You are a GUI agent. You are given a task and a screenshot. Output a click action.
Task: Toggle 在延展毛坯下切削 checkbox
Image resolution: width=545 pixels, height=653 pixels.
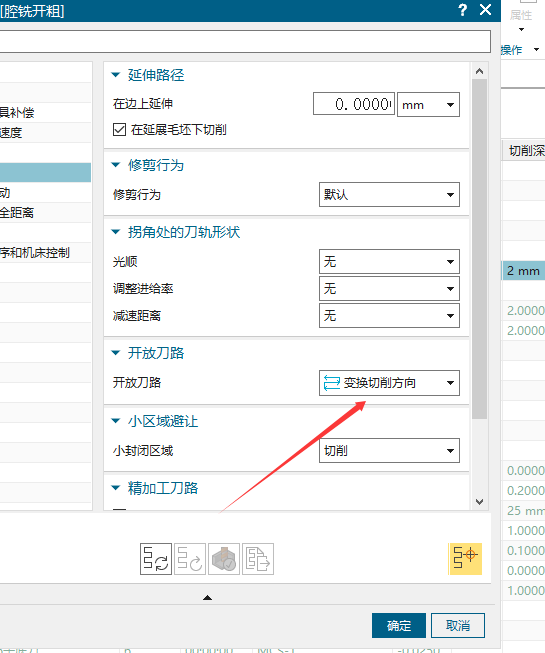[x=119, y=130]
